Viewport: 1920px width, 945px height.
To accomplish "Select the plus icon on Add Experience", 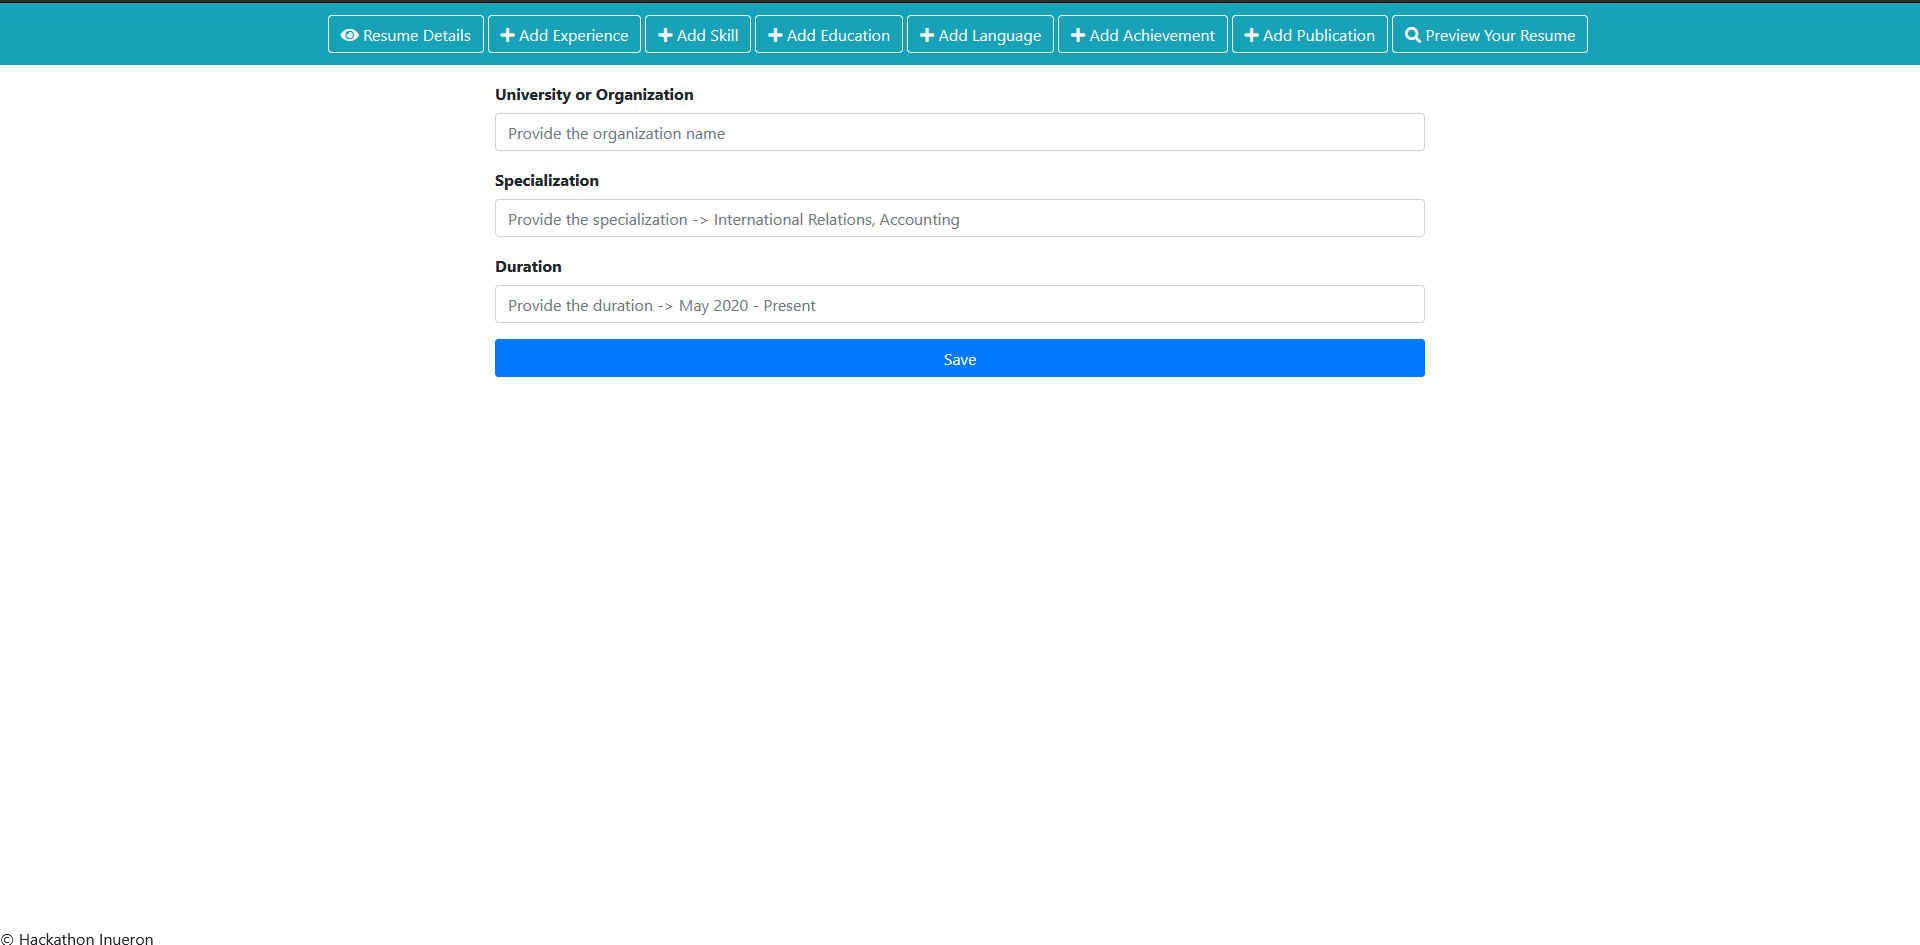I will coord(508,34).
